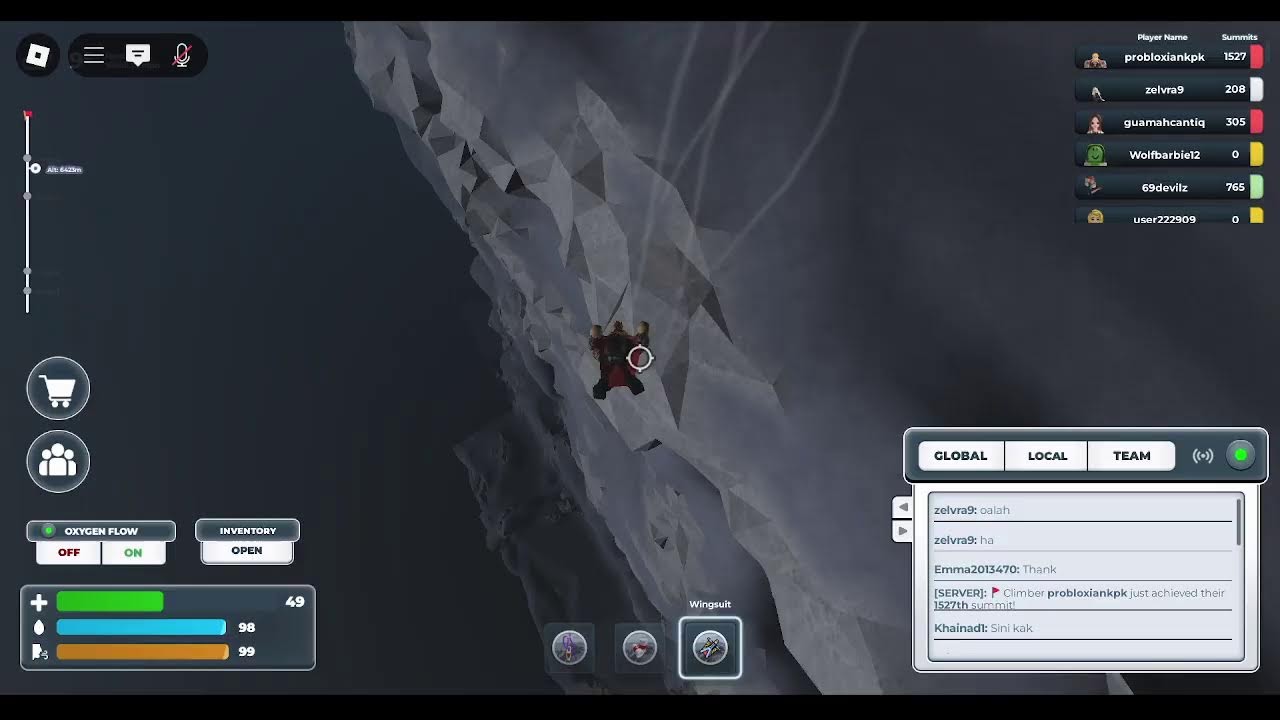Click the altitude marker on progress line
This screenshot has width=1280, height=720.
pos(35,168)
